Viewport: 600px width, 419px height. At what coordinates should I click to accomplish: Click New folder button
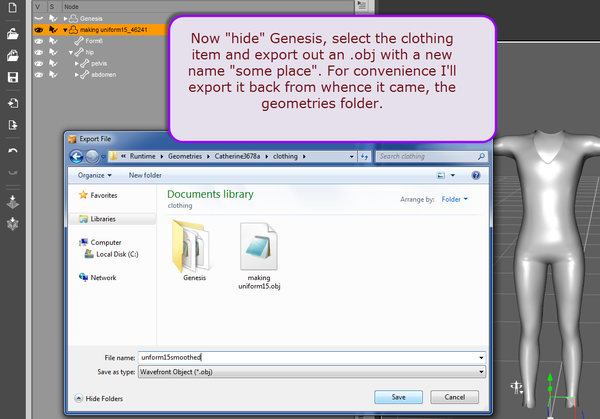click(145, 175)
